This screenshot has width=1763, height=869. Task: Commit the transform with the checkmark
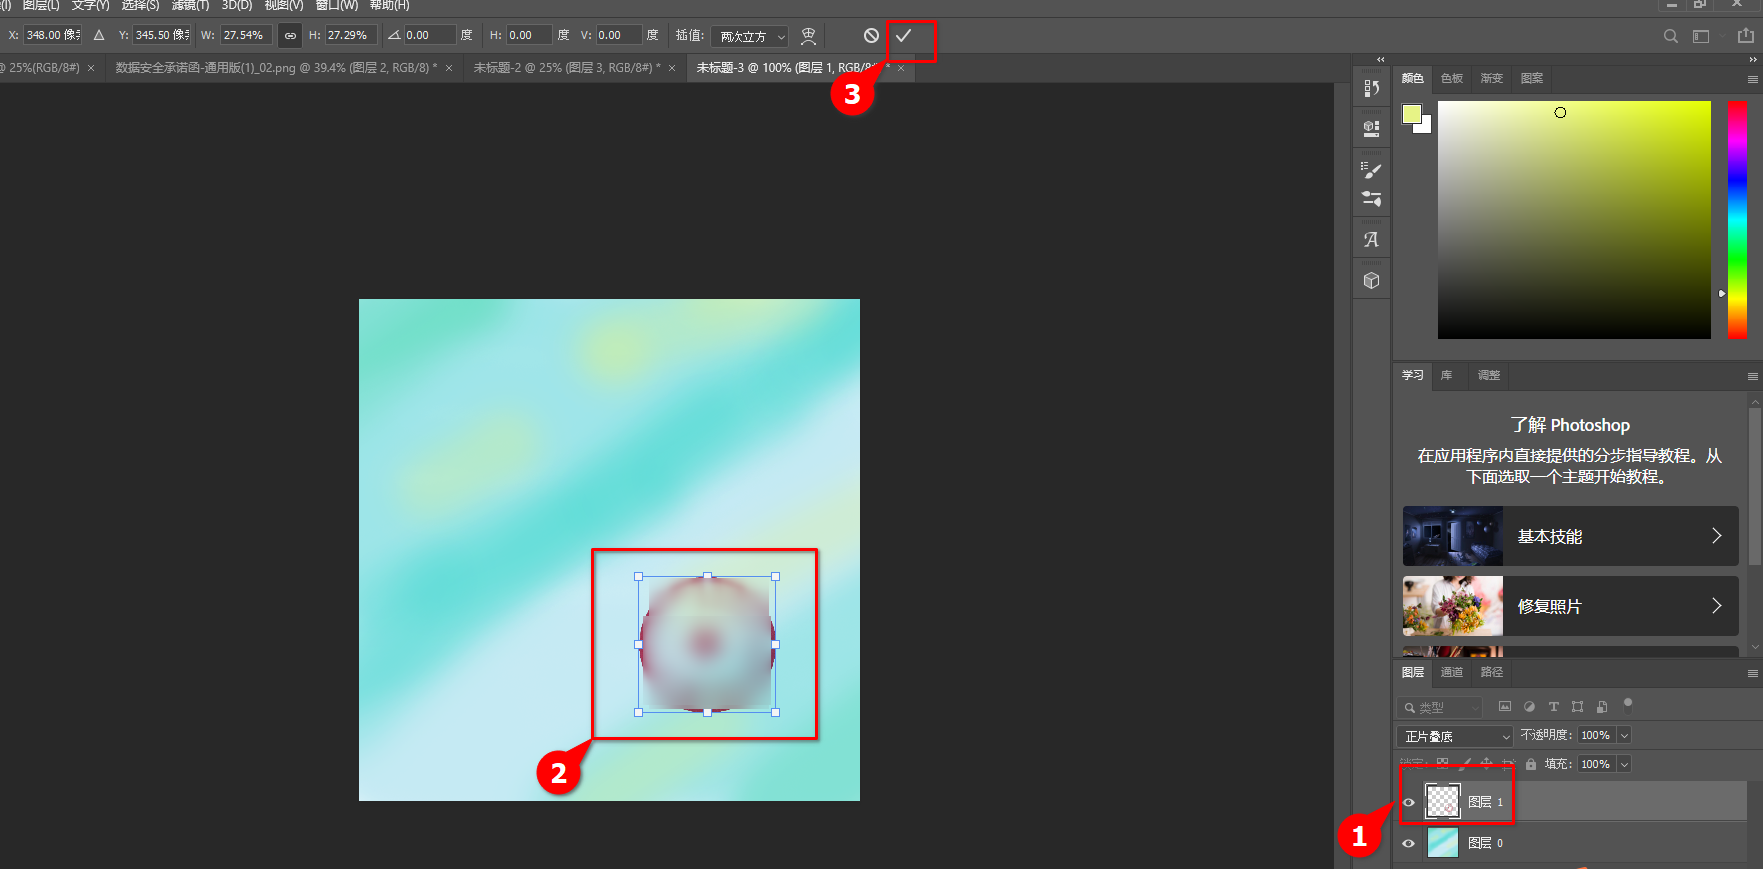click(x=903, y=36)
